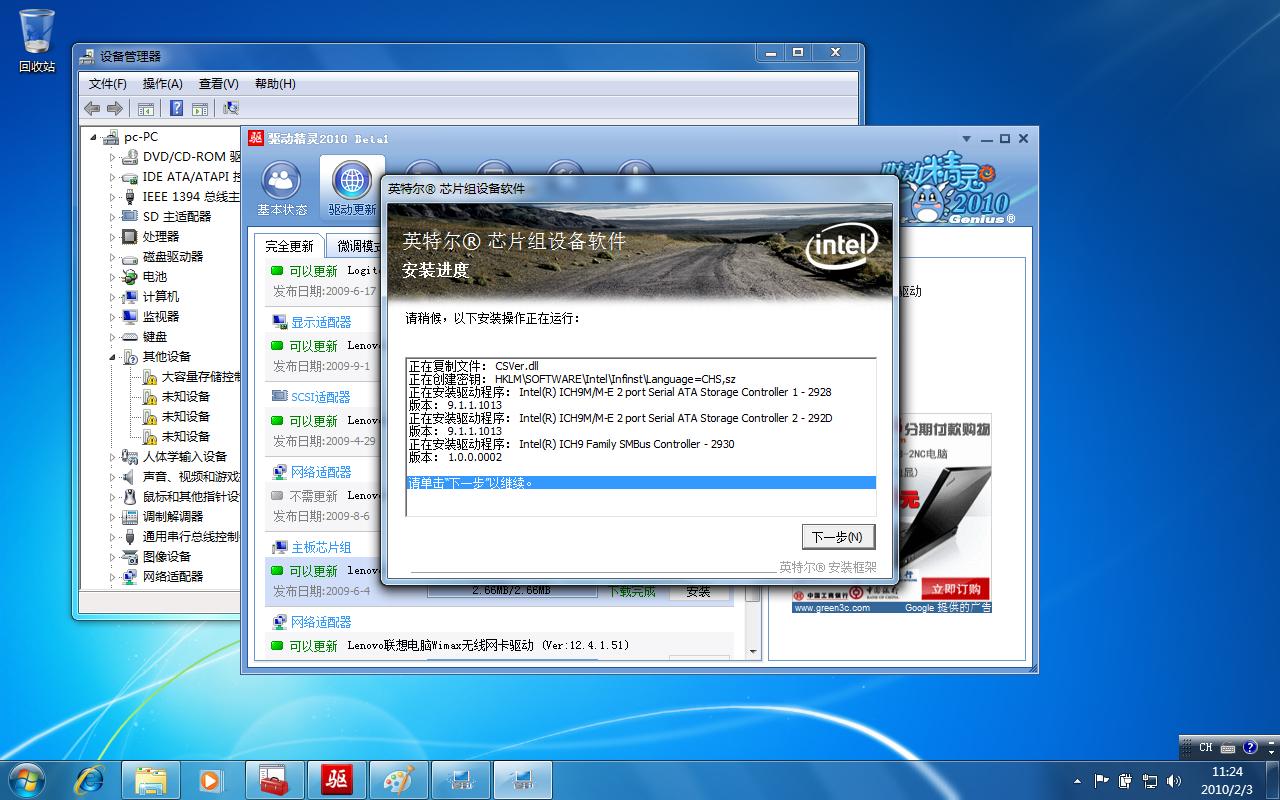
Task: Expand the IDE ATA/ATAPI controllers node
Action: point(113,177)
